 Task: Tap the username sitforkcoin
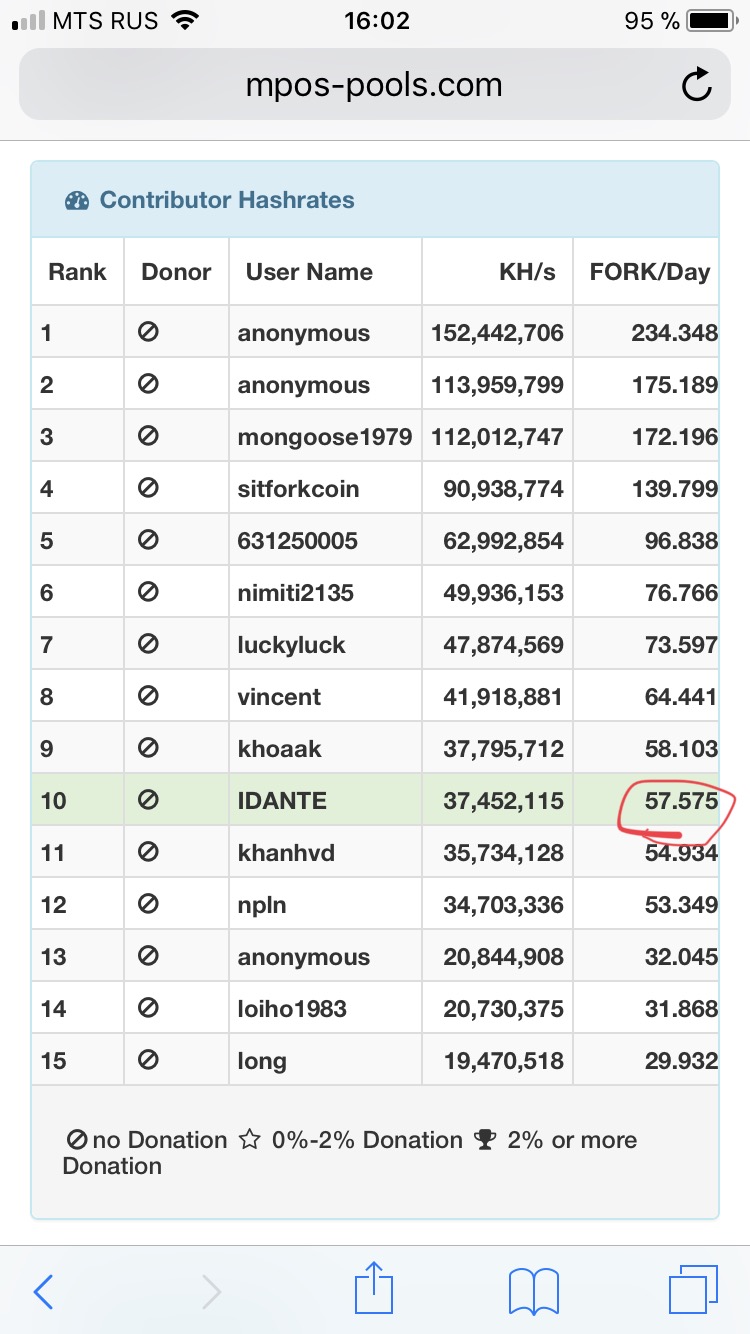tap(298, 489)
